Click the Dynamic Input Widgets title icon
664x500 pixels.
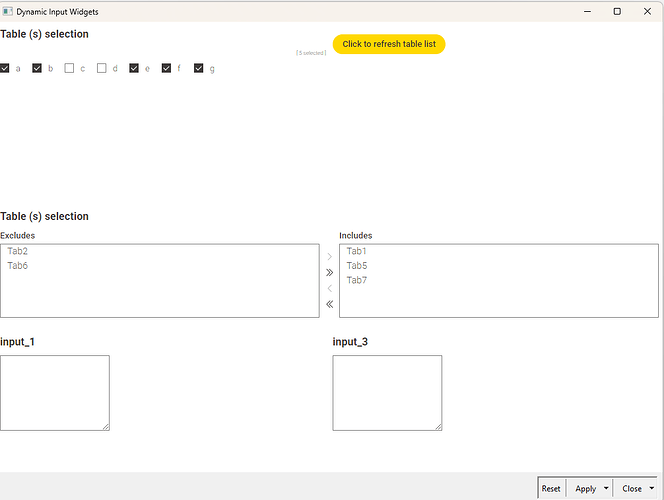(8, 11)
